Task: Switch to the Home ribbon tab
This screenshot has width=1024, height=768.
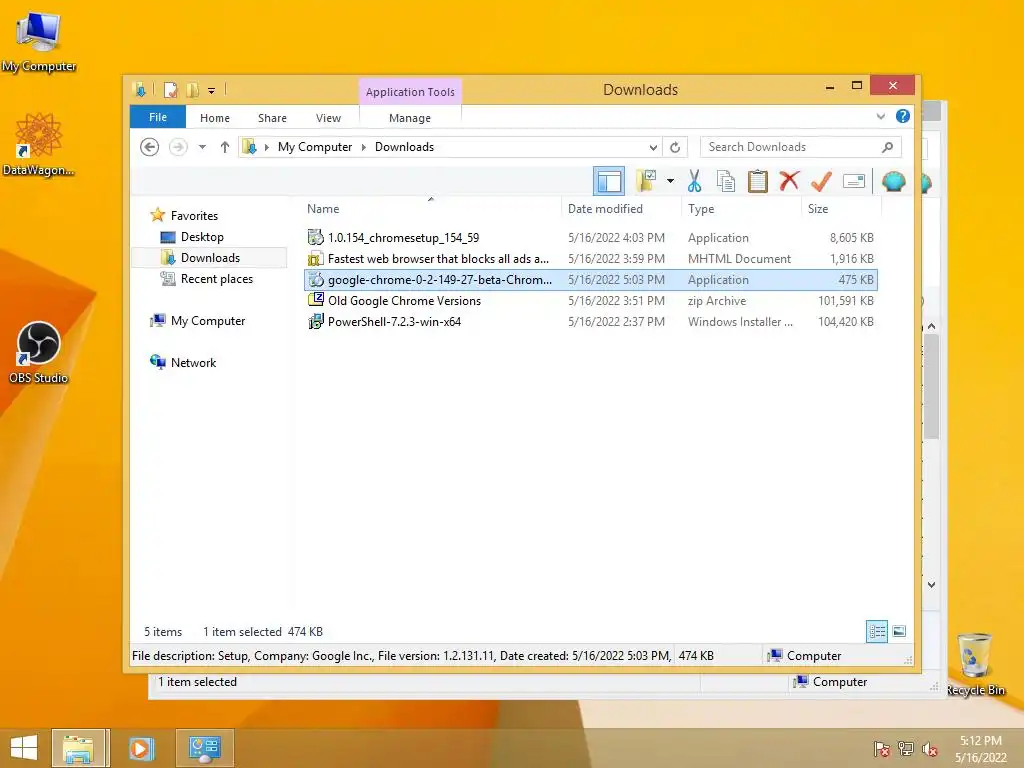Action: click(x=215, y=118)
